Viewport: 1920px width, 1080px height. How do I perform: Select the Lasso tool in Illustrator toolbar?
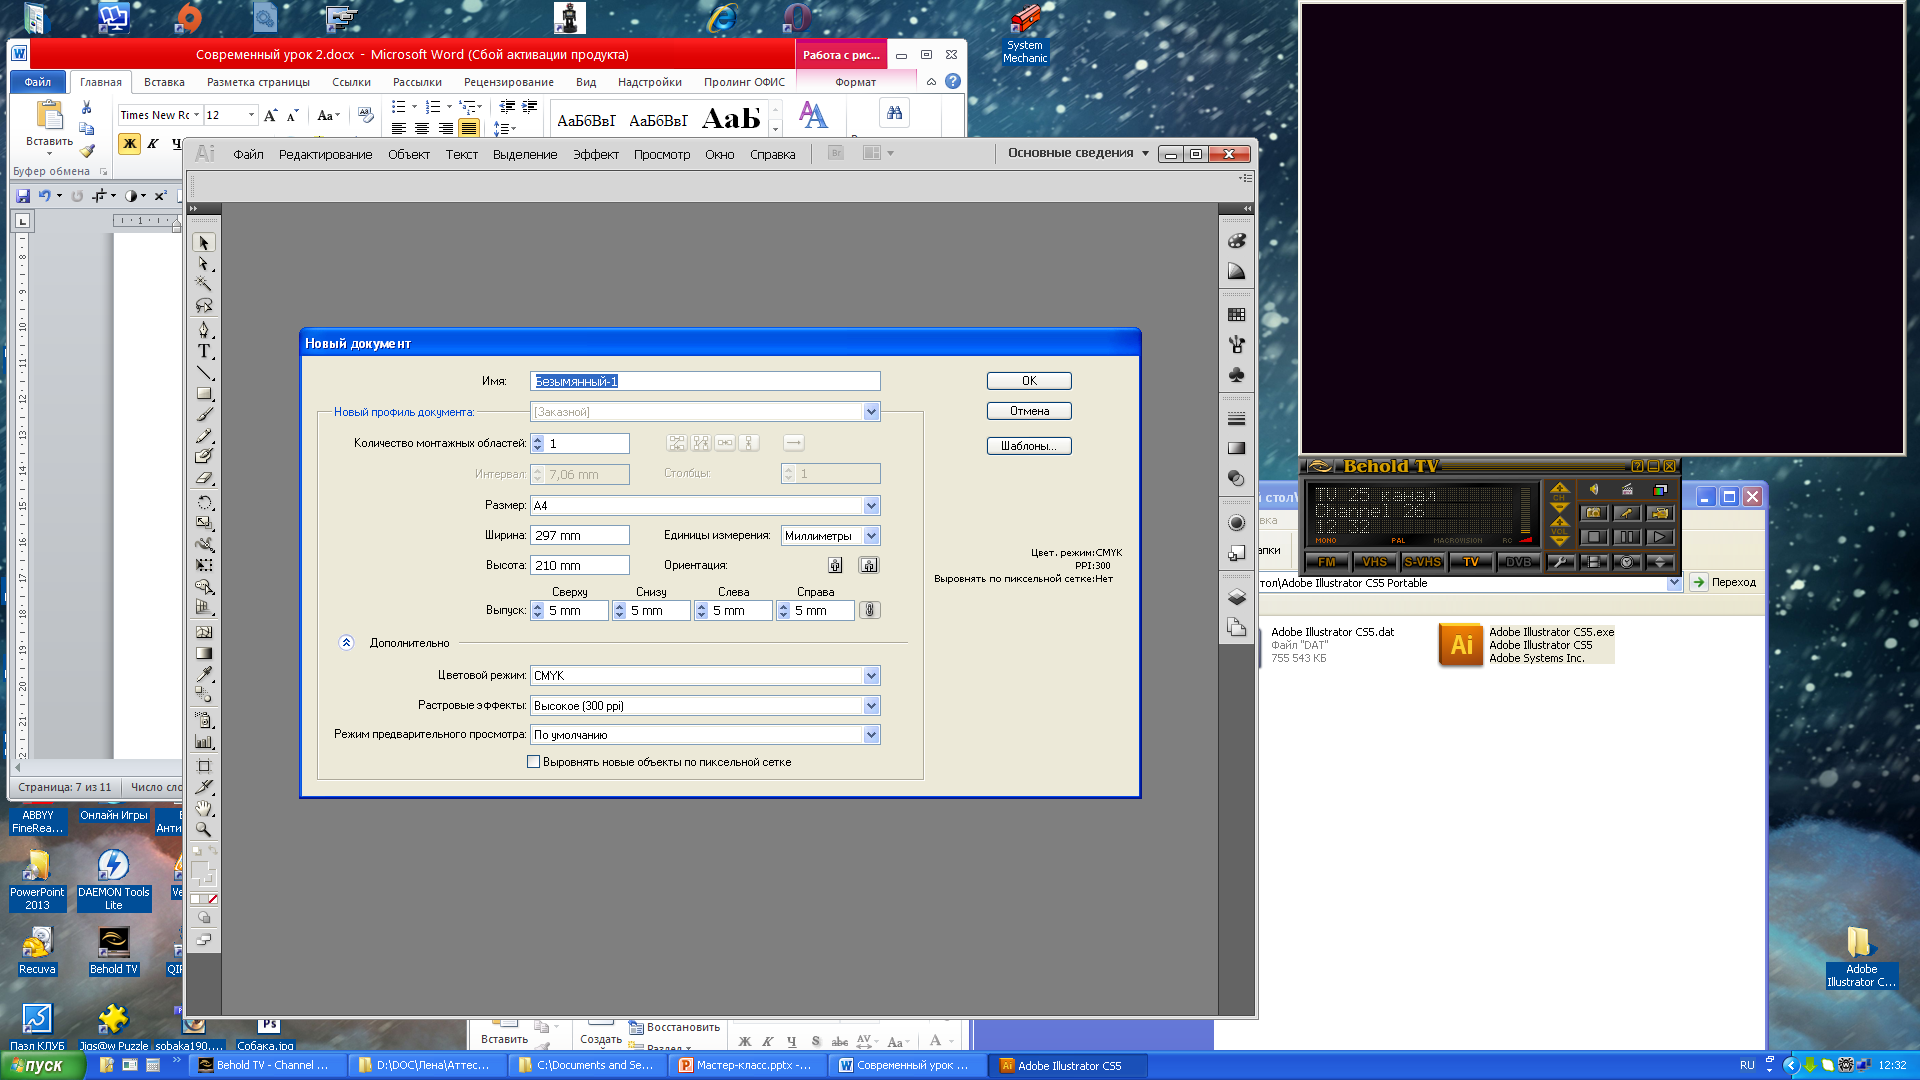coord(204,306)
